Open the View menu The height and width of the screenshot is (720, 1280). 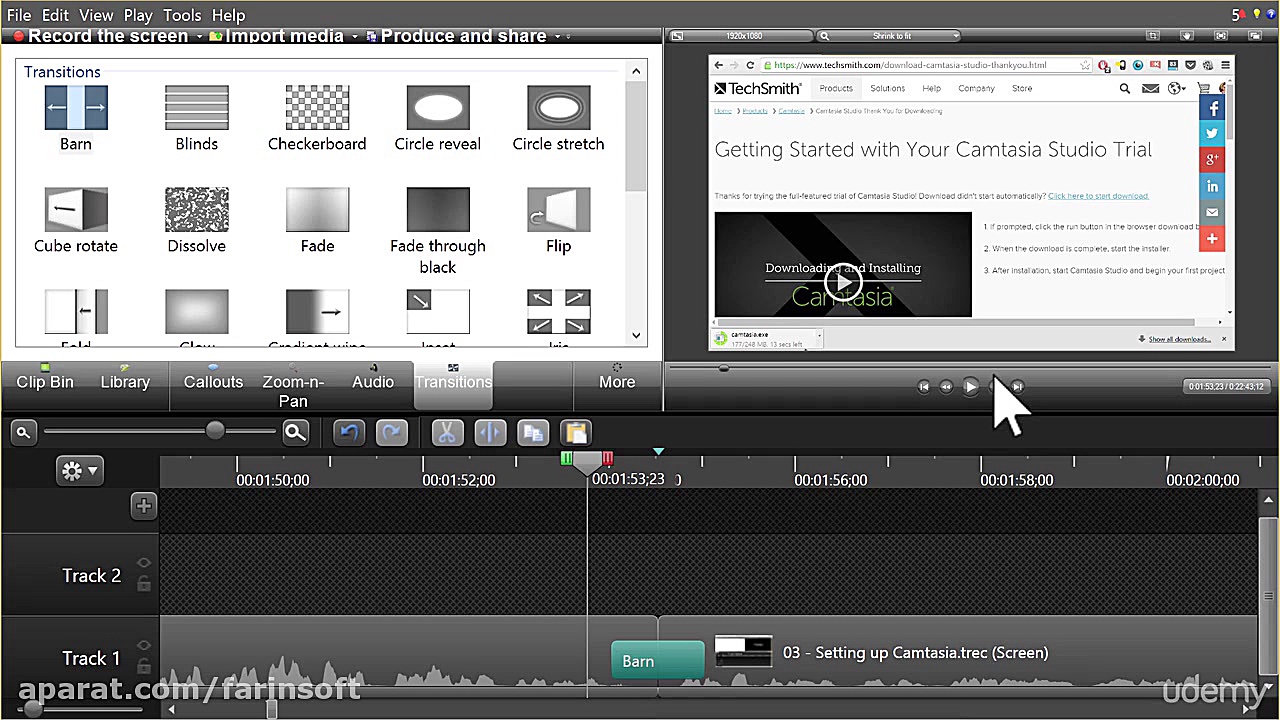pos(96,15)
